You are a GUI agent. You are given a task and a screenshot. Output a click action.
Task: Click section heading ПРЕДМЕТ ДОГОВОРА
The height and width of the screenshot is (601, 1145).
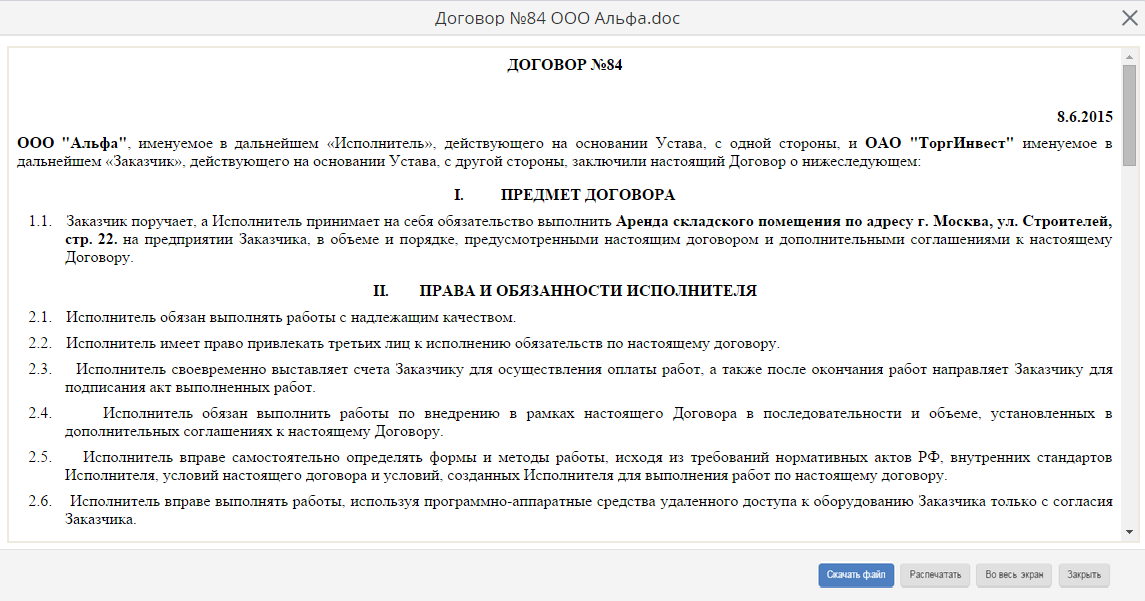click(587, 195)
